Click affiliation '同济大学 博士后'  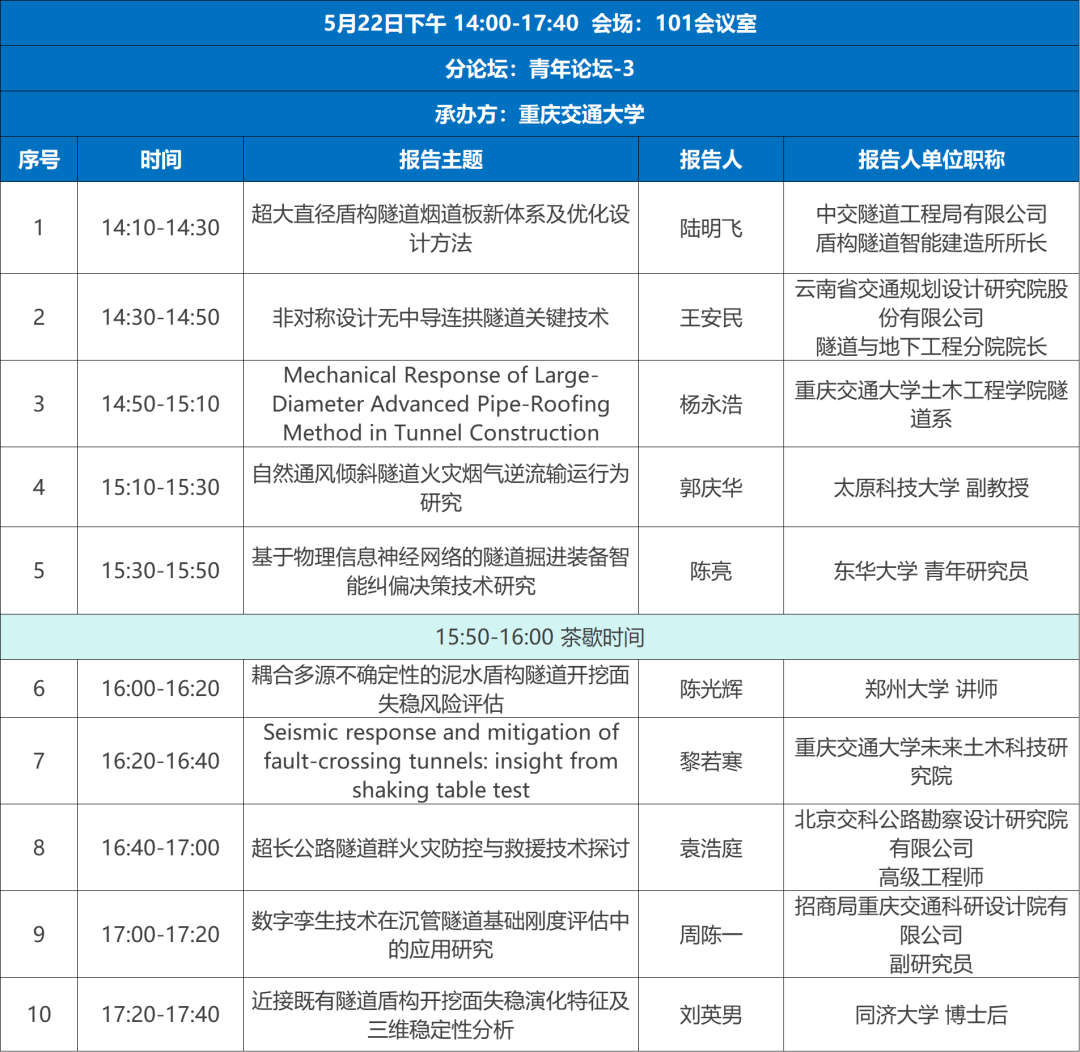click(931, 1015)
